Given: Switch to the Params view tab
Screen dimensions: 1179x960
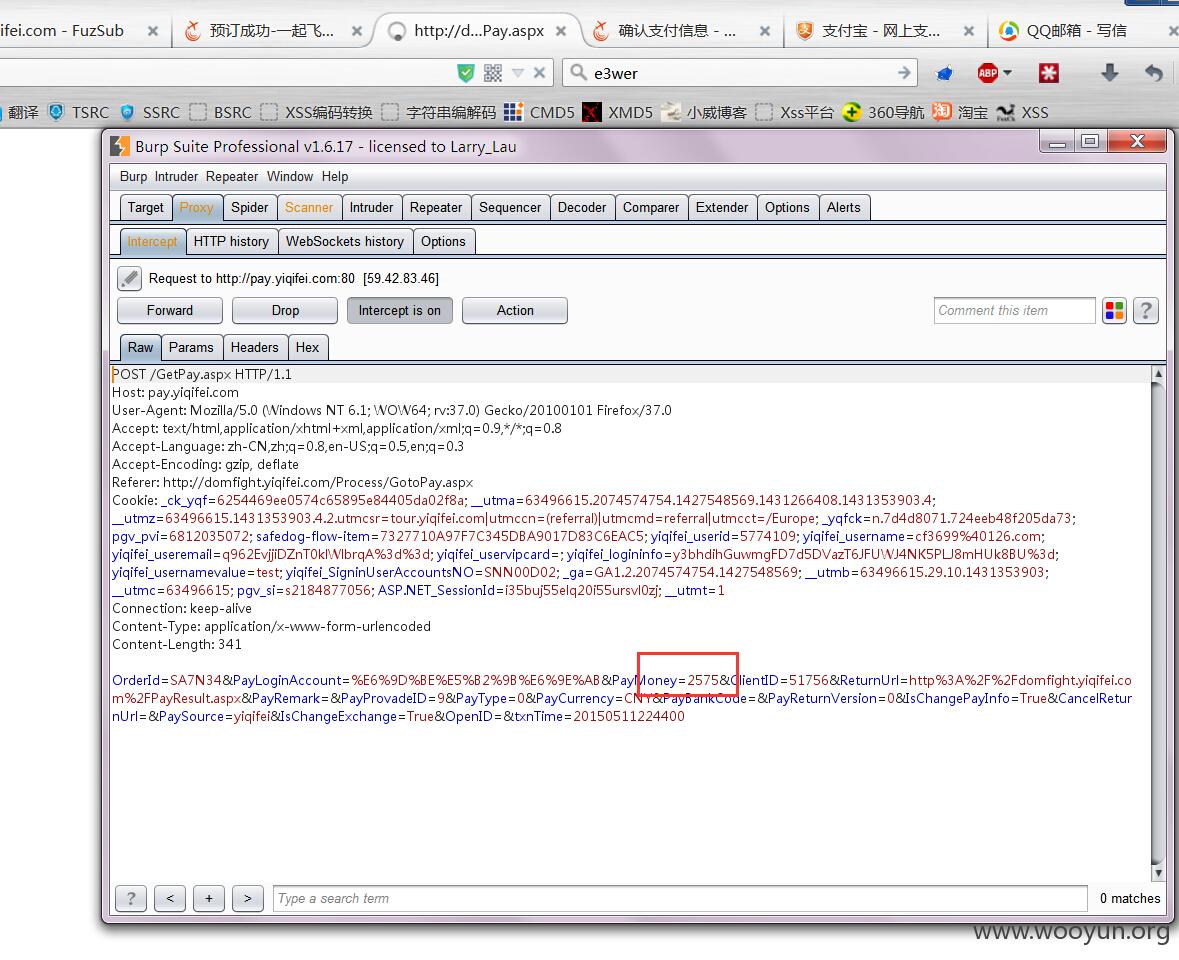Looking at the screenshot, I should pos(191,347).
